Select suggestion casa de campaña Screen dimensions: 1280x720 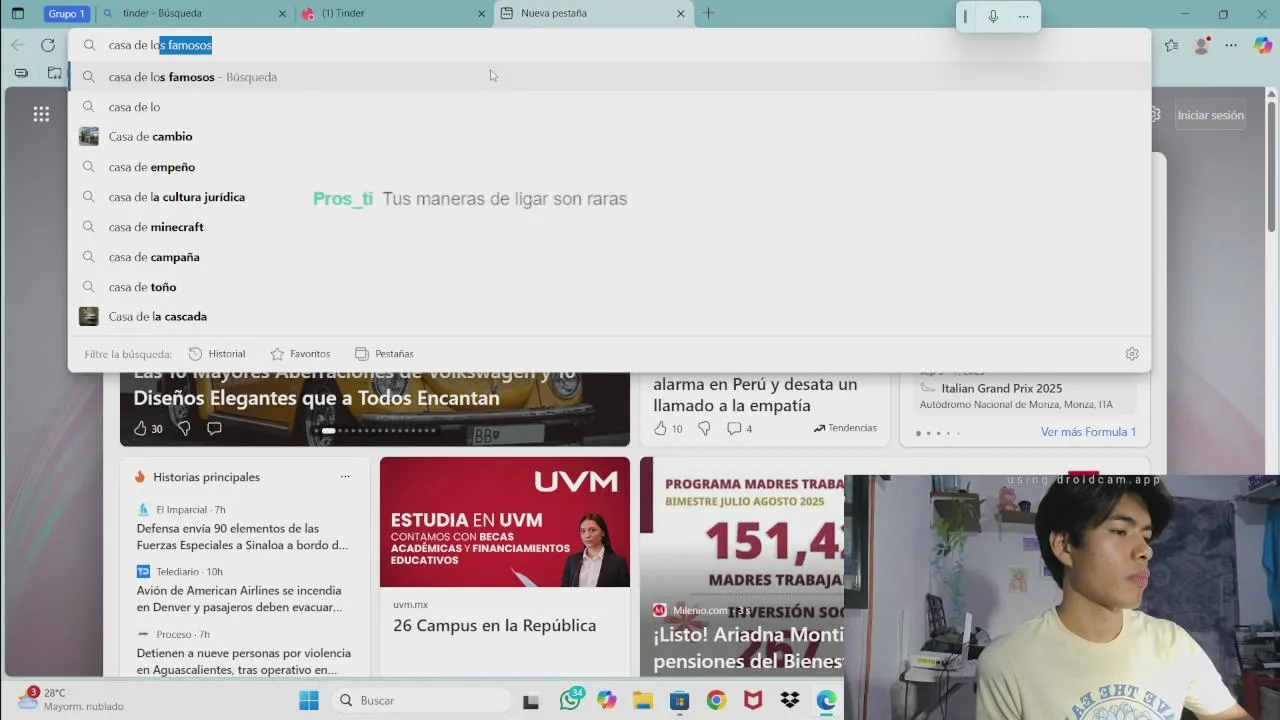pos(609,257)
